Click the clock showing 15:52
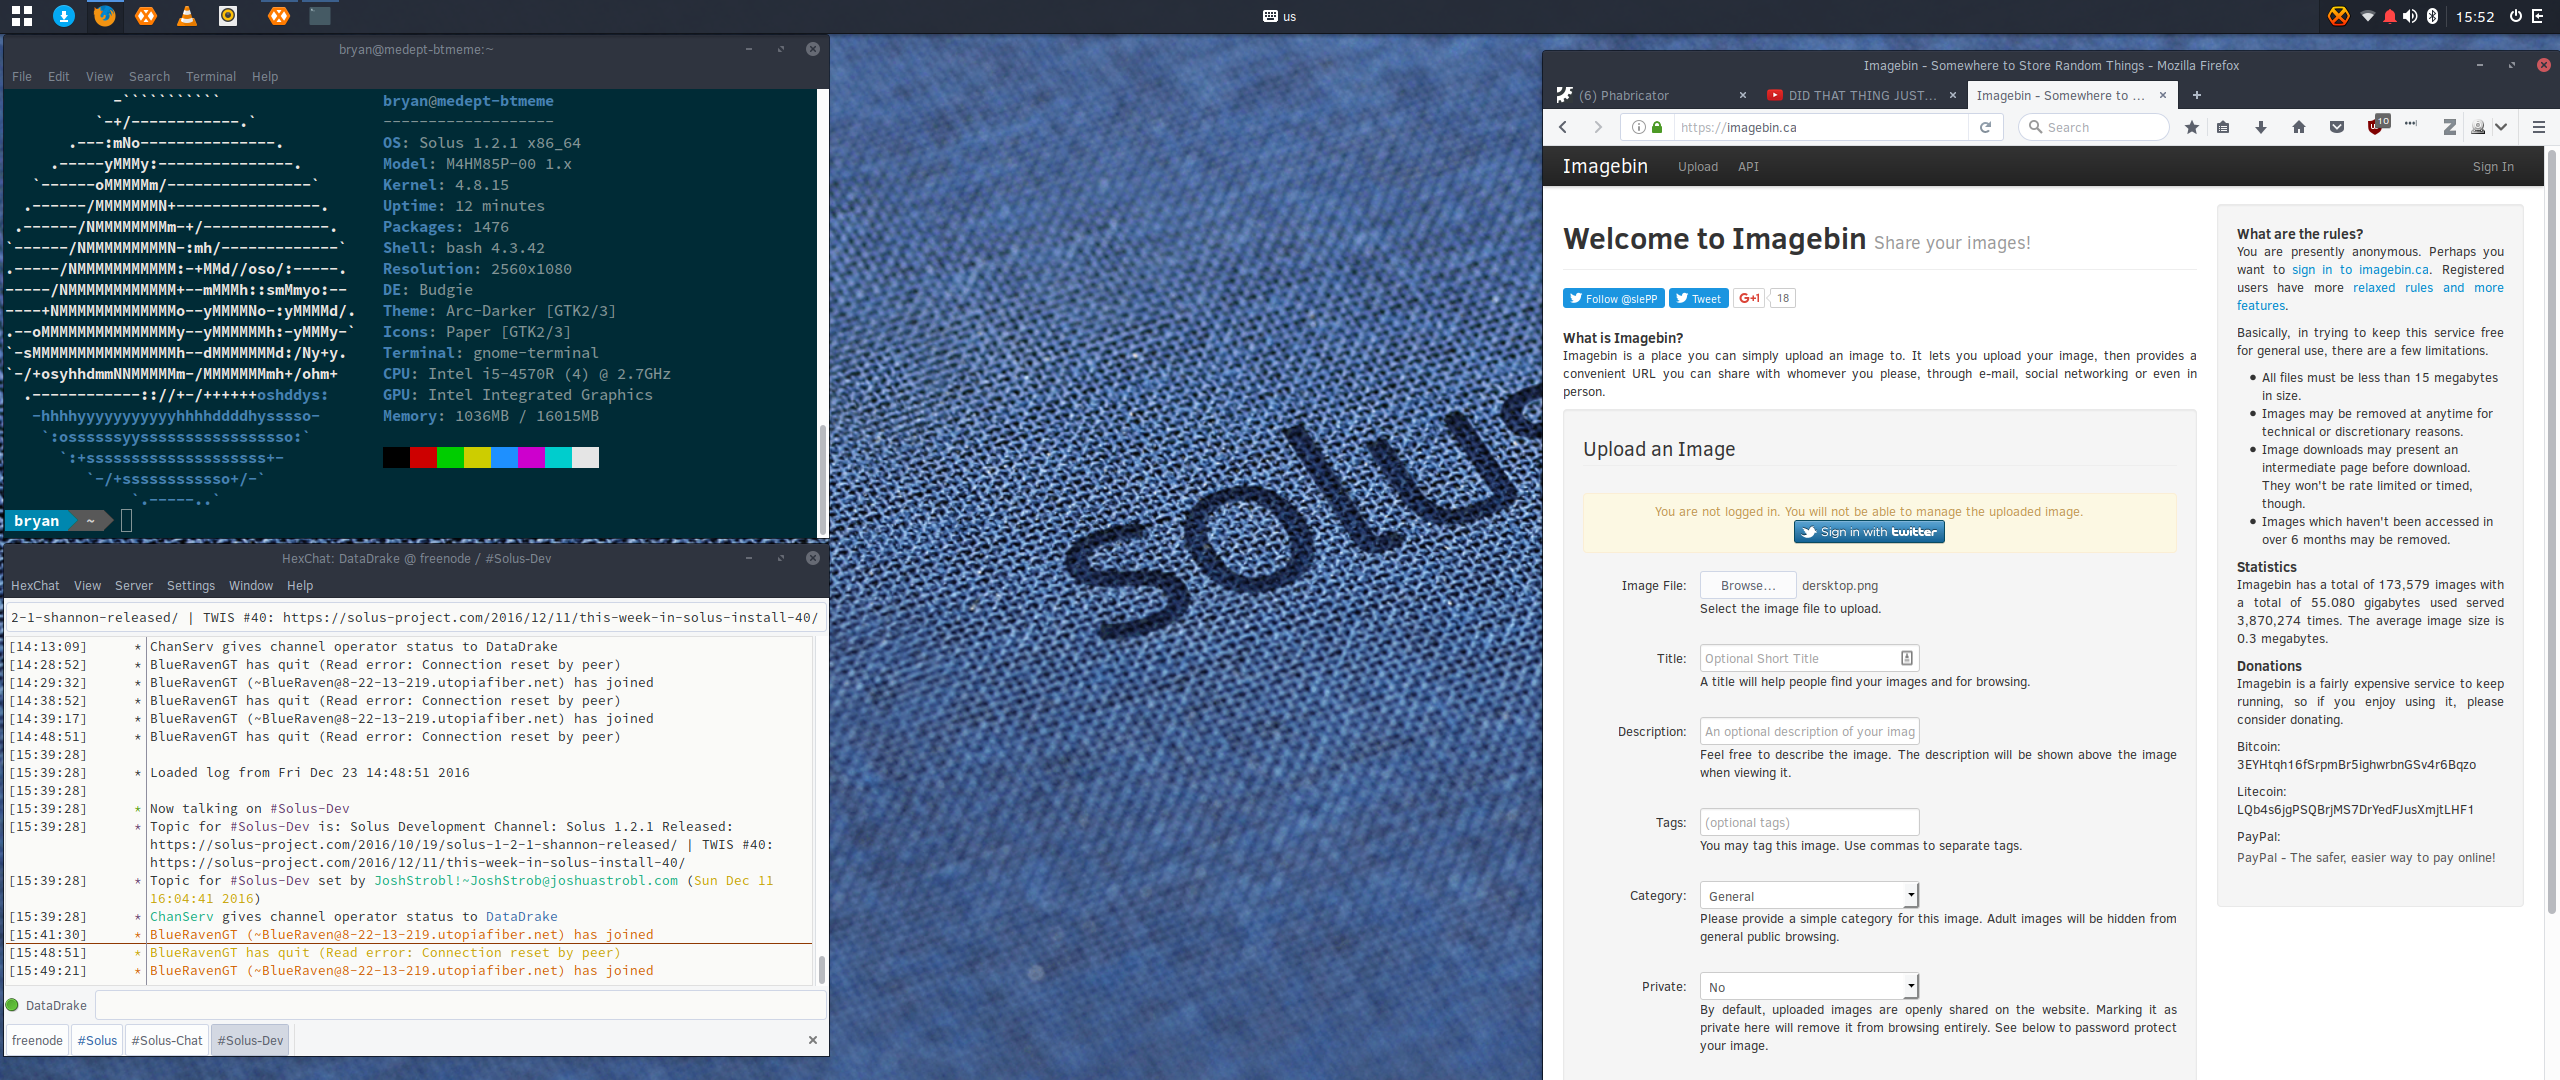This screenshot has width=2560, height=1080. coord(2475,16)
